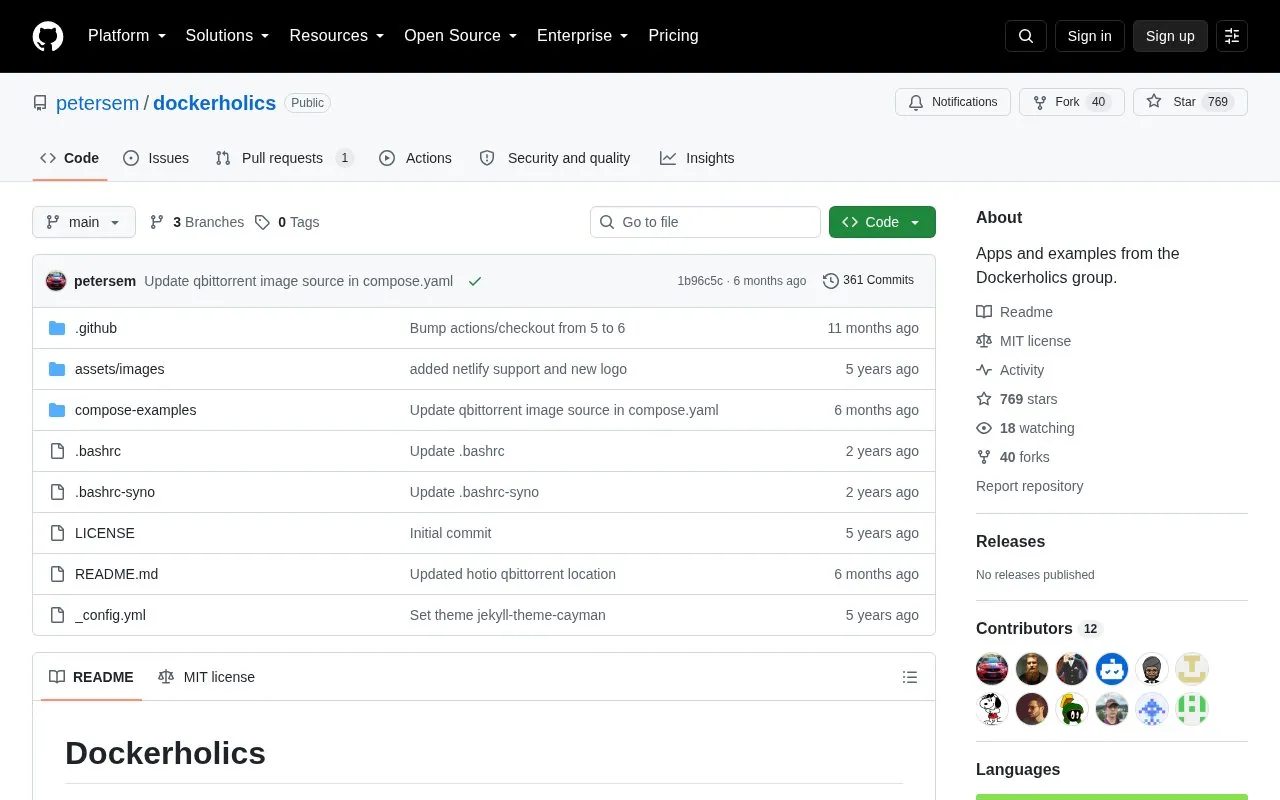Open the main branch selector dropdown
This screenshot has width=1280, height=800.
[84, 222]
